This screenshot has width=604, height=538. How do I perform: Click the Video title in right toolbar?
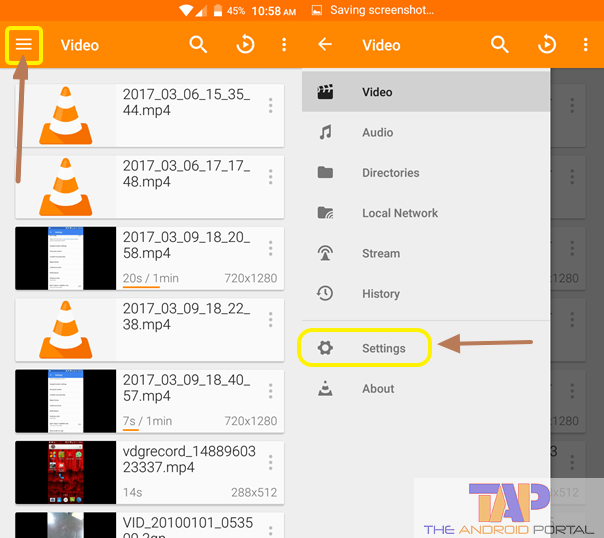coord(381,45)
